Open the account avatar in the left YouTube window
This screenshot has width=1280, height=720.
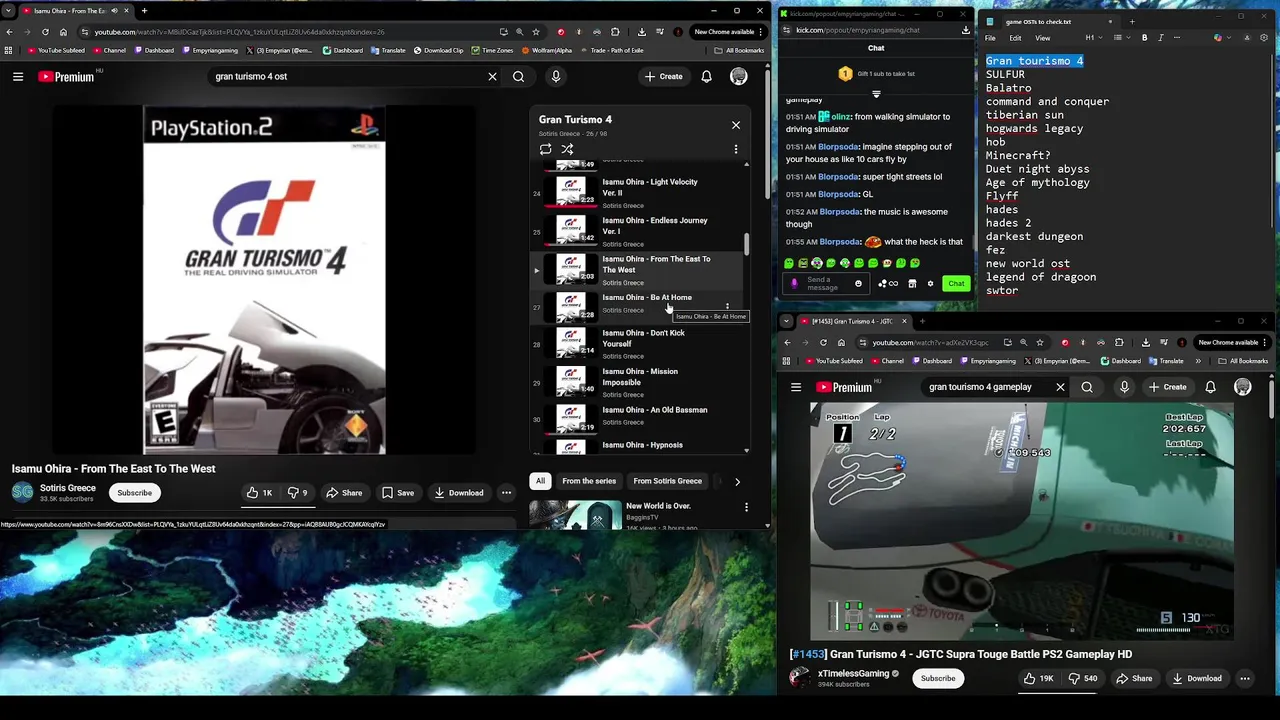pos(739,77)
